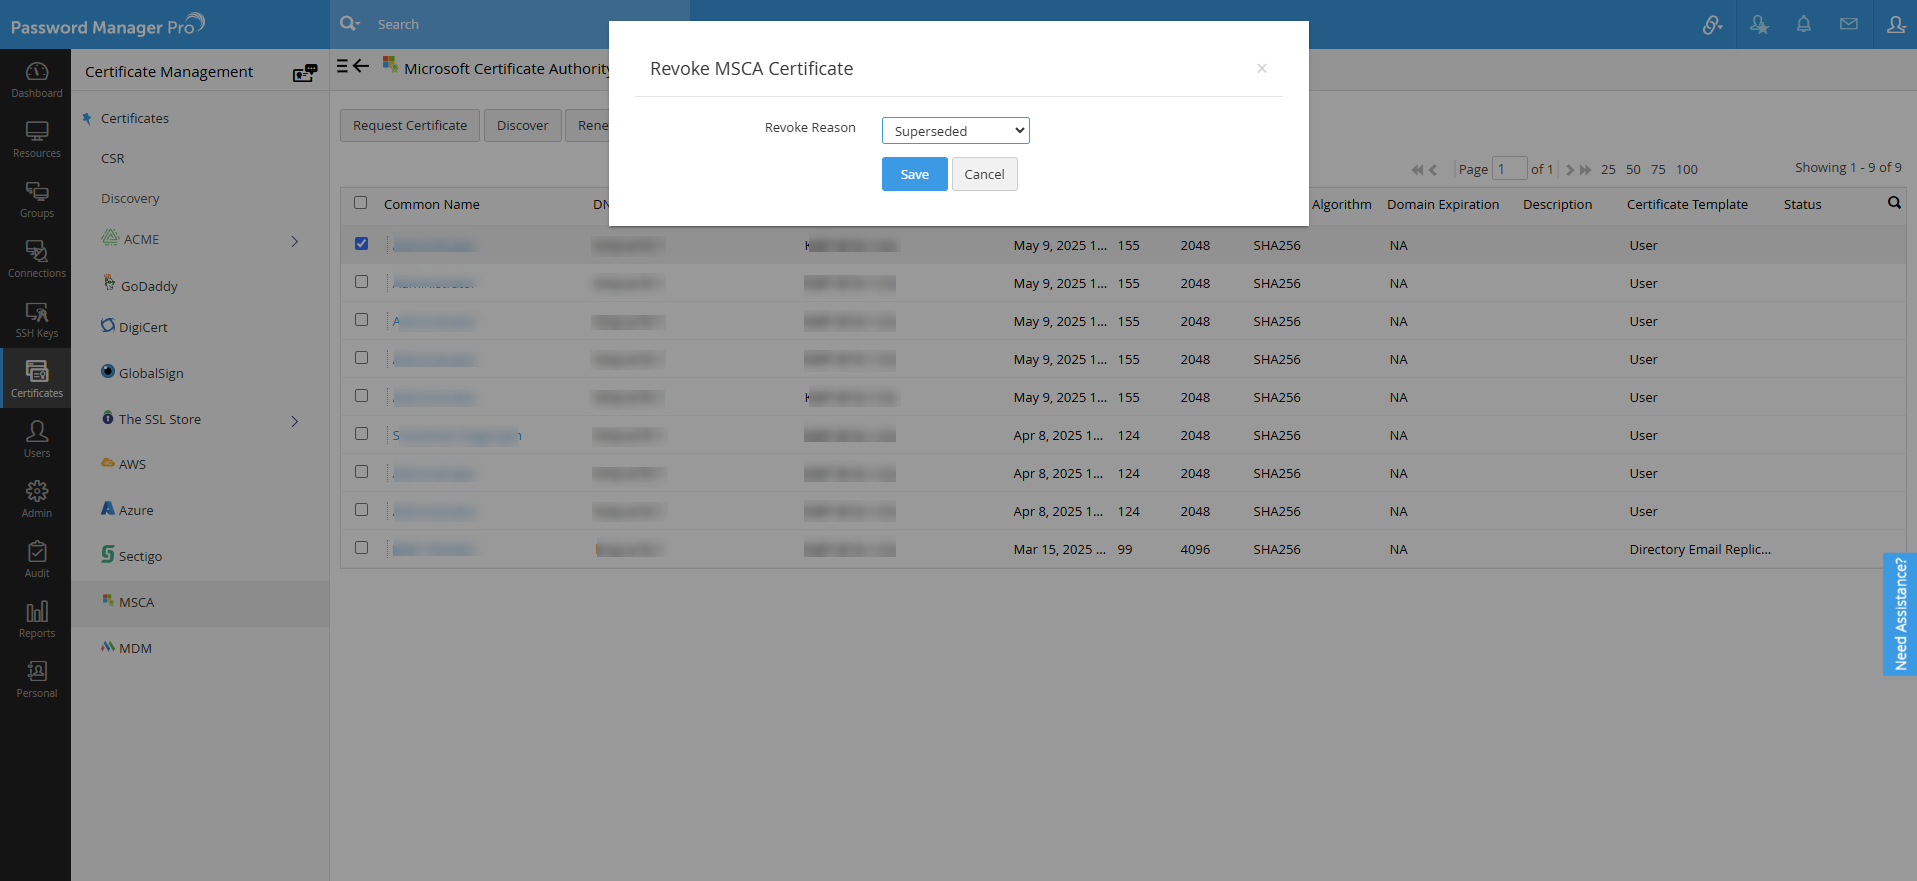Go to previous page arrow
The height and width of the screenshot is (881, 1917).
click(1433, 169)
